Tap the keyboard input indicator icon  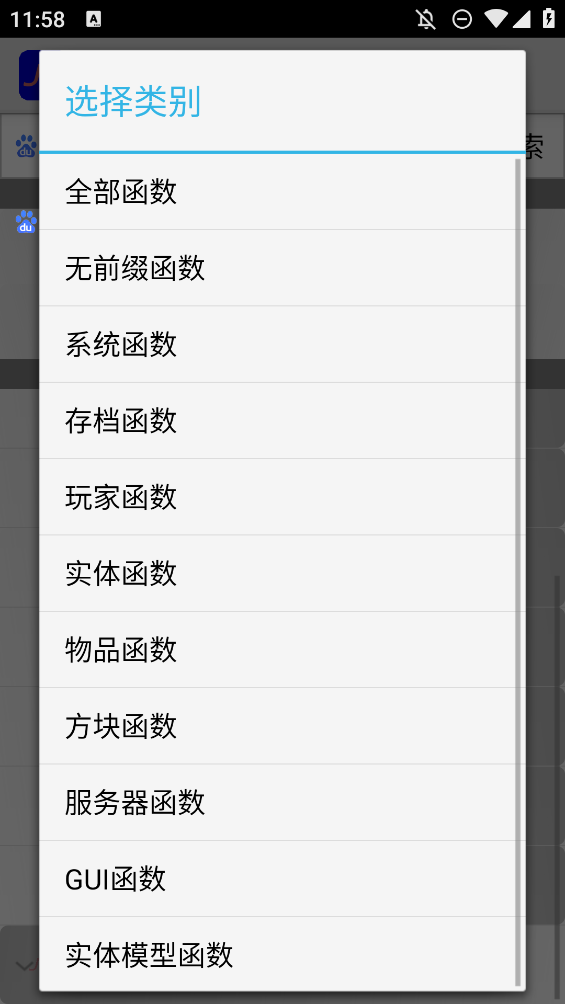(x=94, y=20)
